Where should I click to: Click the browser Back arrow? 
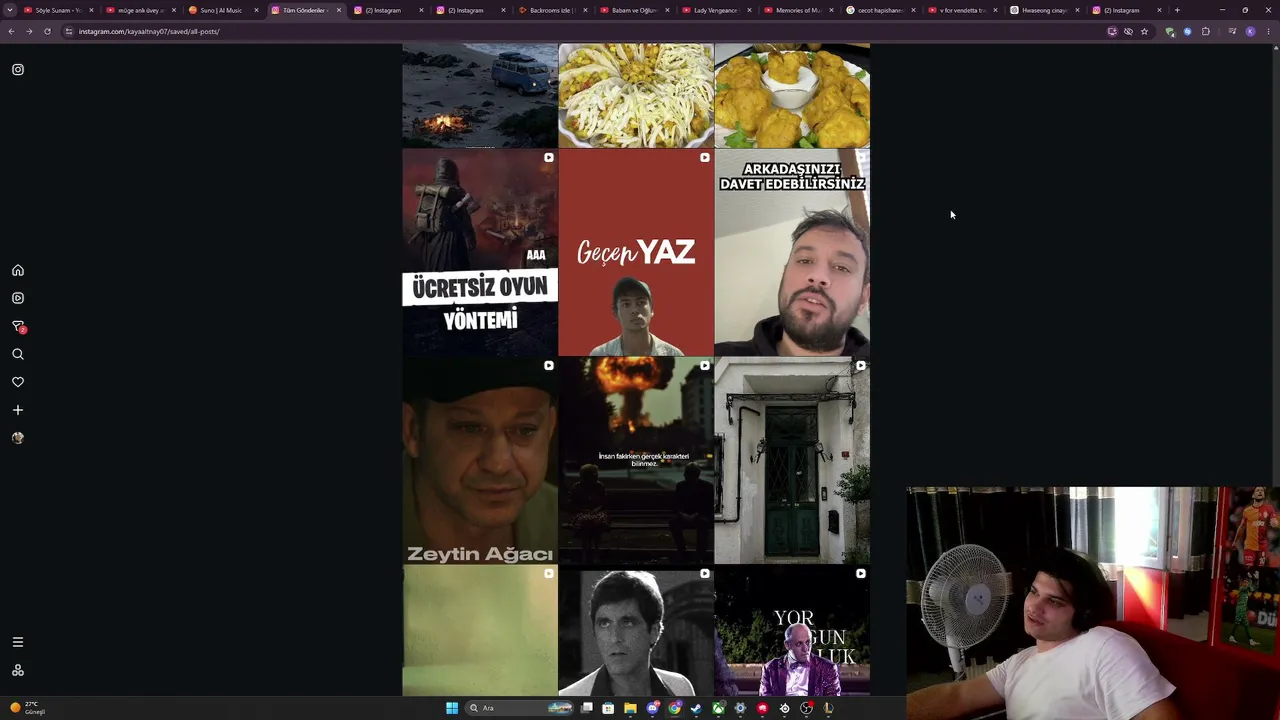[x=11, y=31]
